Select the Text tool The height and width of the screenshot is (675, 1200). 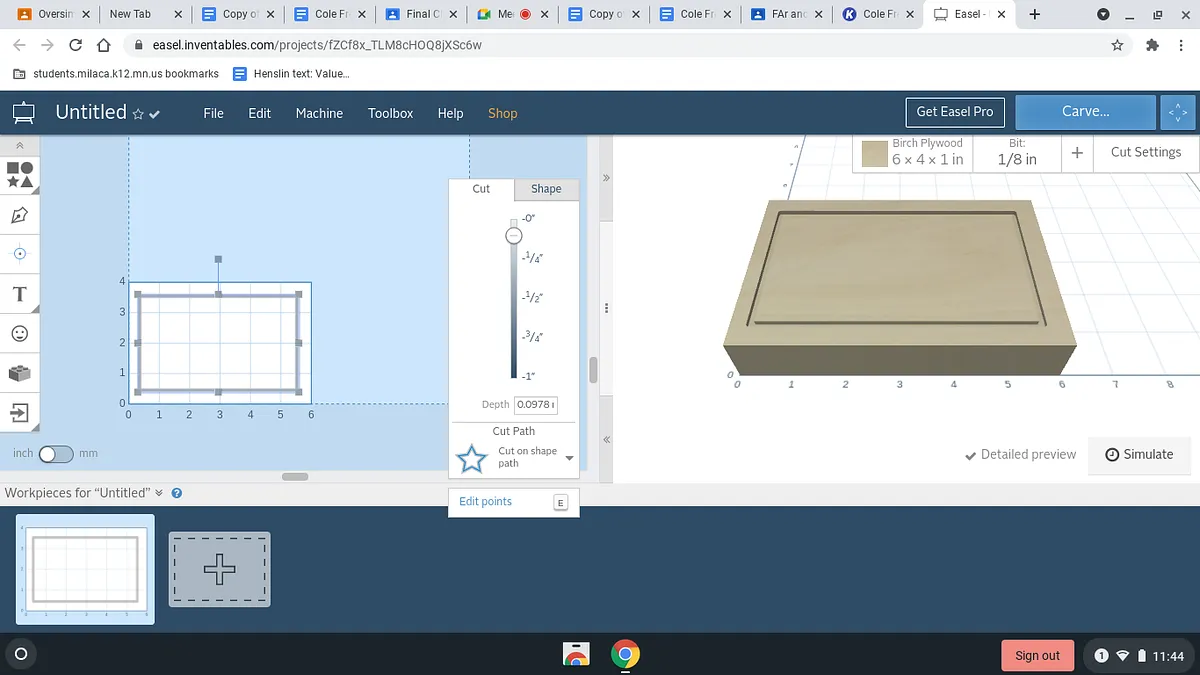click(20, 294)
